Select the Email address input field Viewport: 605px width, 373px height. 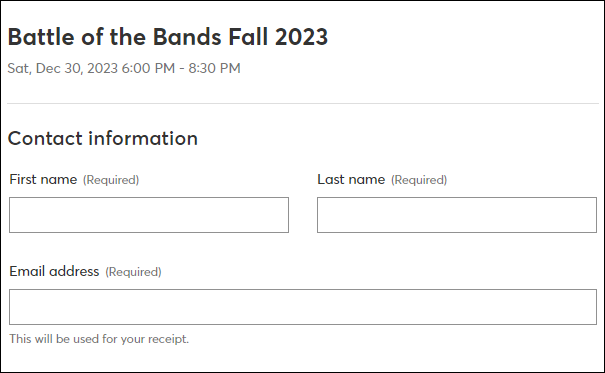point(303,307)
